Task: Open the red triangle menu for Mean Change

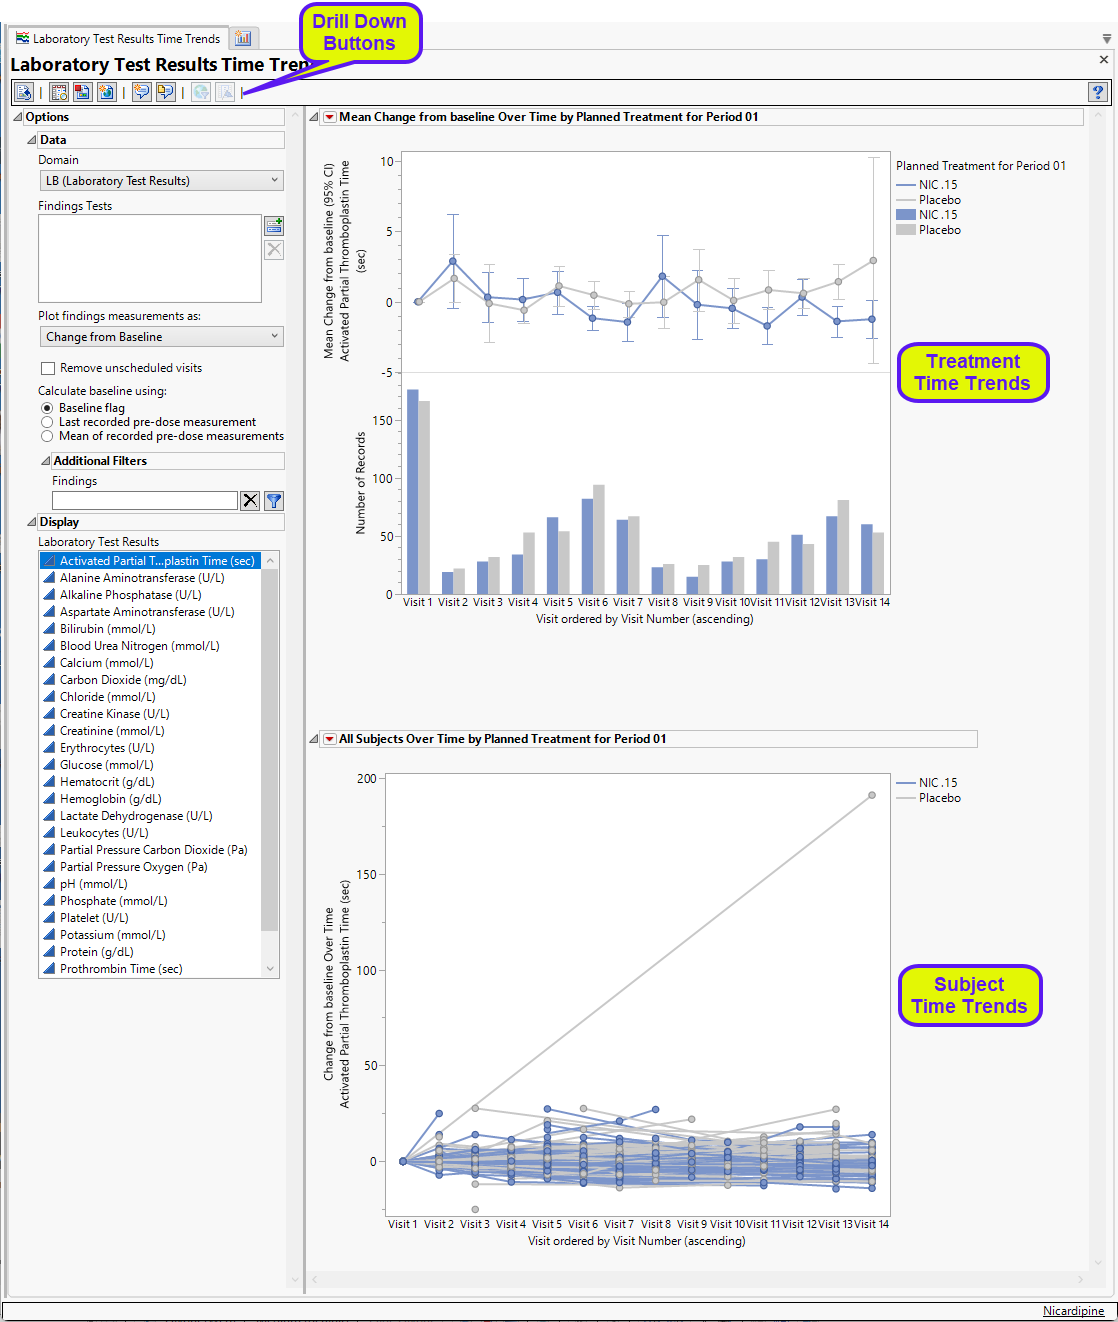Action: click(329, 117)
